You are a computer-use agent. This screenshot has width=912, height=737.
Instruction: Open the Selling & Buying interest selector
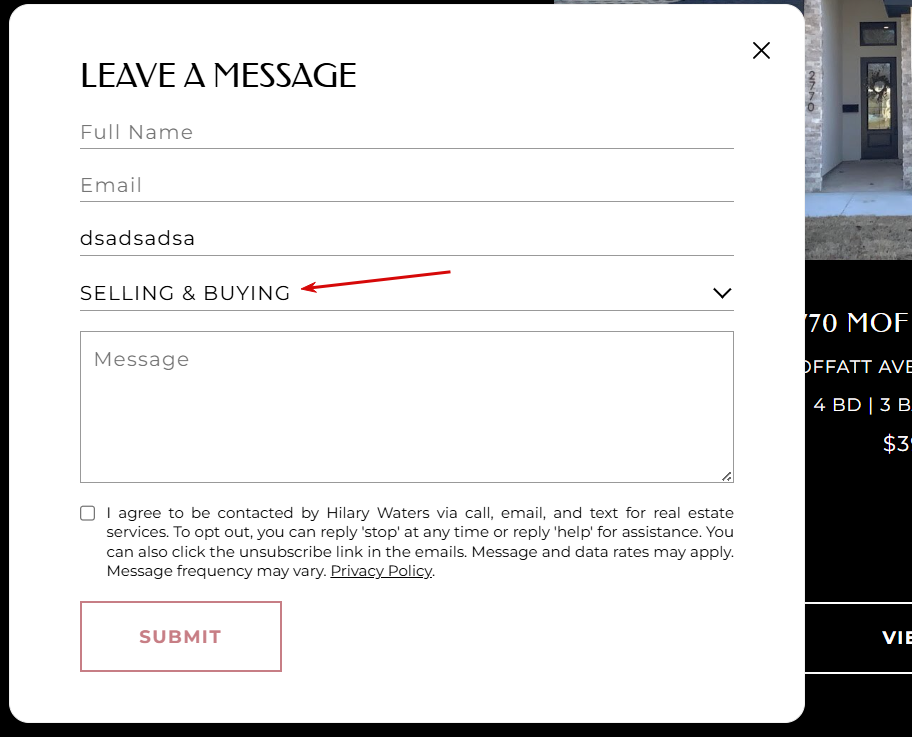[x=407, y=293]
